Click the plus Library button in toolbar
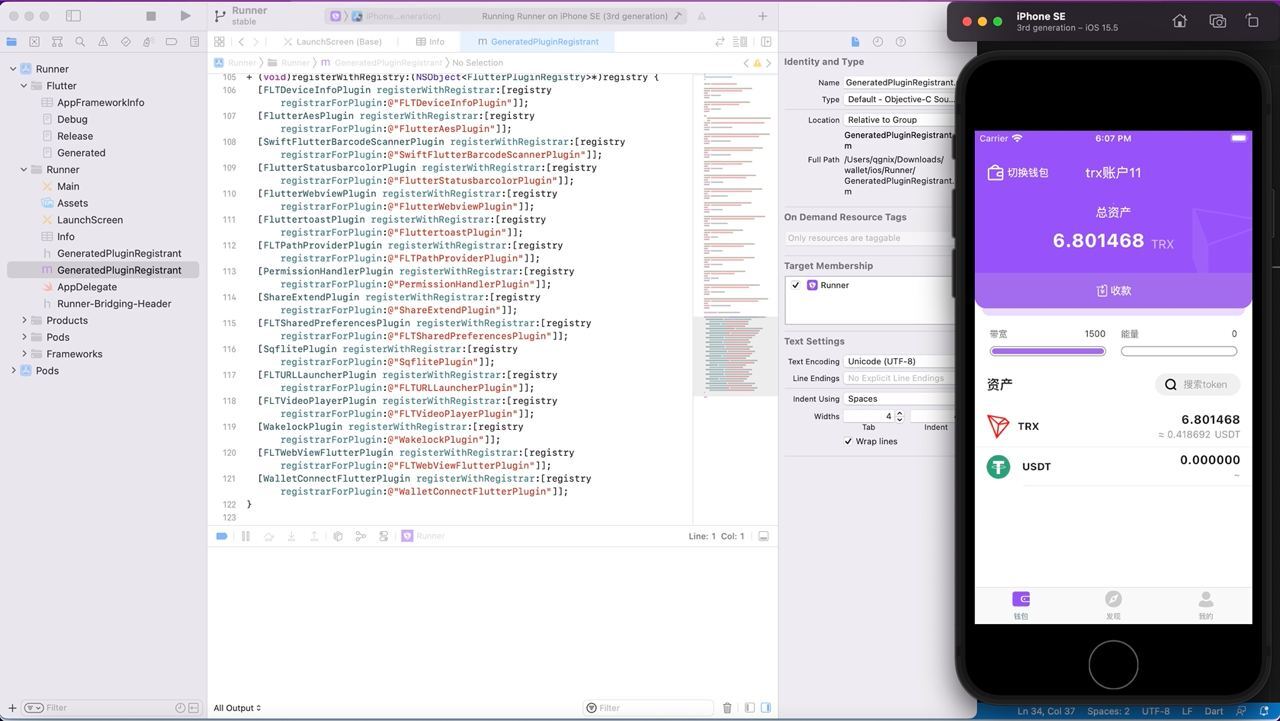Image resolution: width=1280 pixels, height=721 pixels. 762,16
